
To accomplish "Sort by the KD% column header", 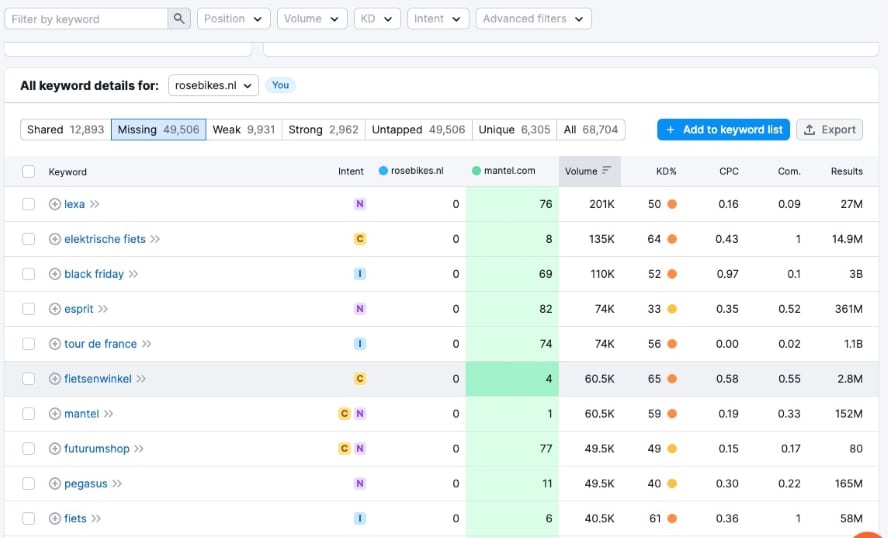I will (666, 171).
